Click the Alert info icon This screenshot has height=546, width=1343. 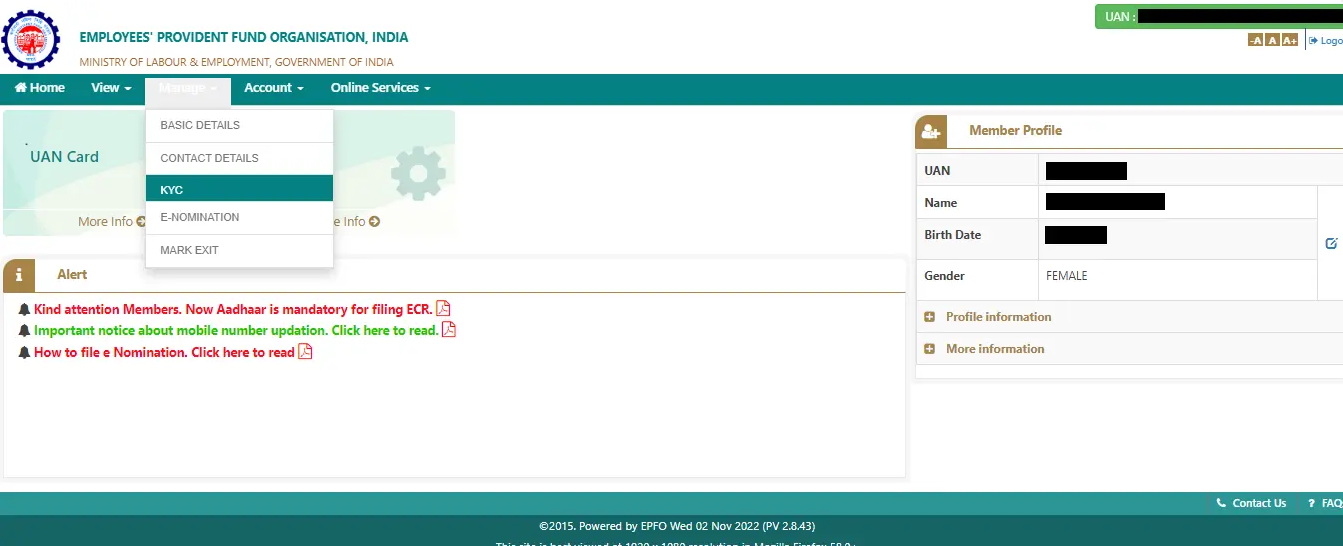18,275
